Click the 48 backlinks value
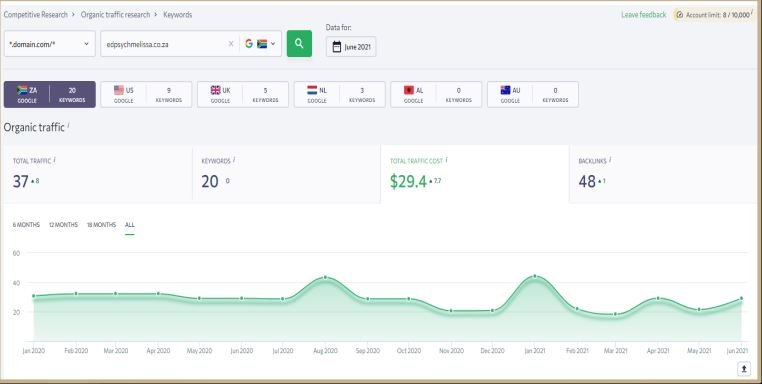The image size is (762, 384). pos(587,181)
